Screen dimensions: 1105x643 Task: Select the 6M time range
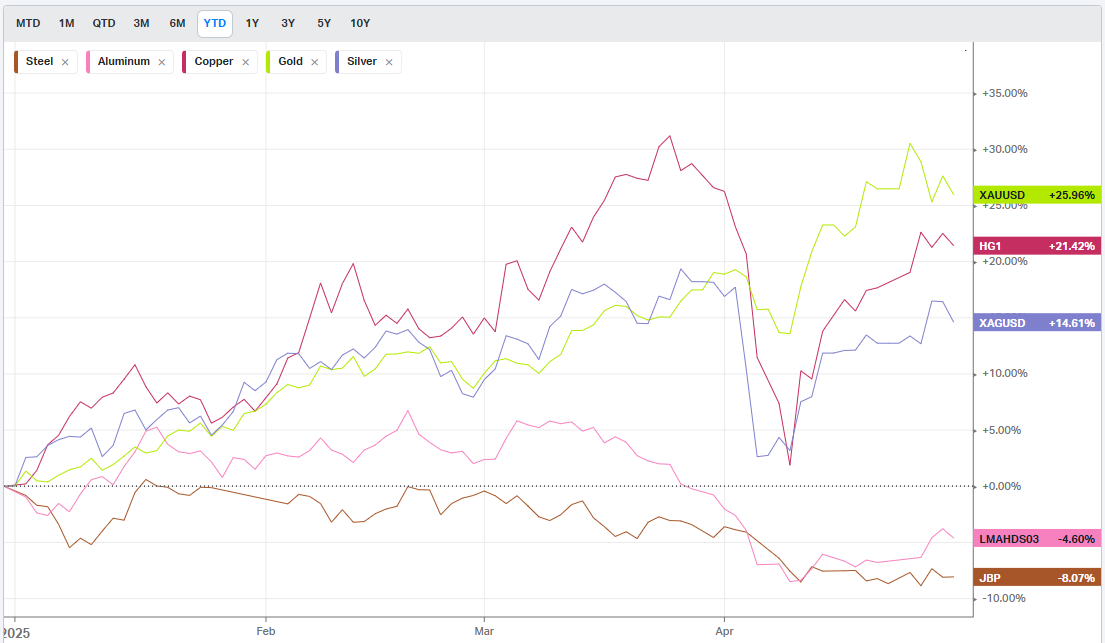pos(177,23)
